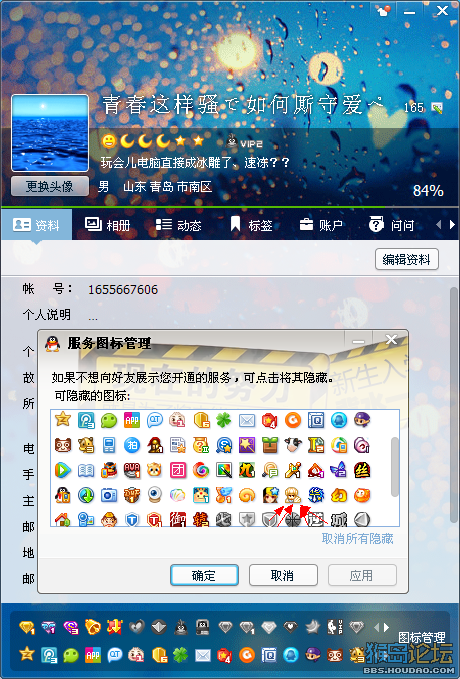Click the ocean avatar thumbnail

(50, 133)
